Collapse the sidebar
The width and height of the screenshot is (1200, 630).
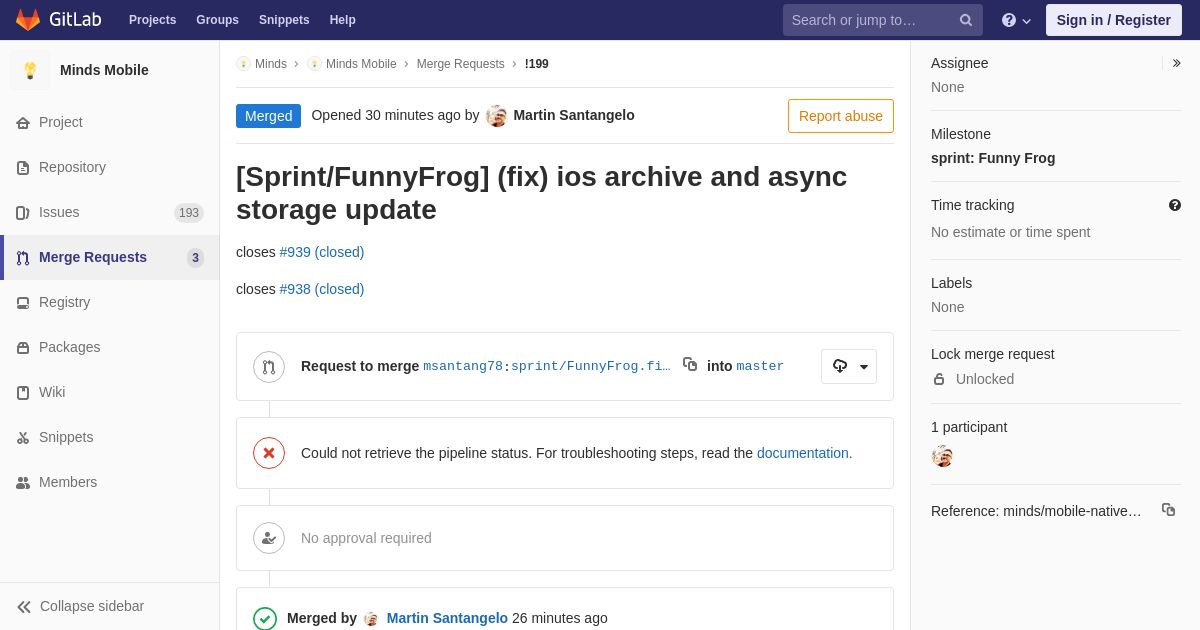pos(110,606)
